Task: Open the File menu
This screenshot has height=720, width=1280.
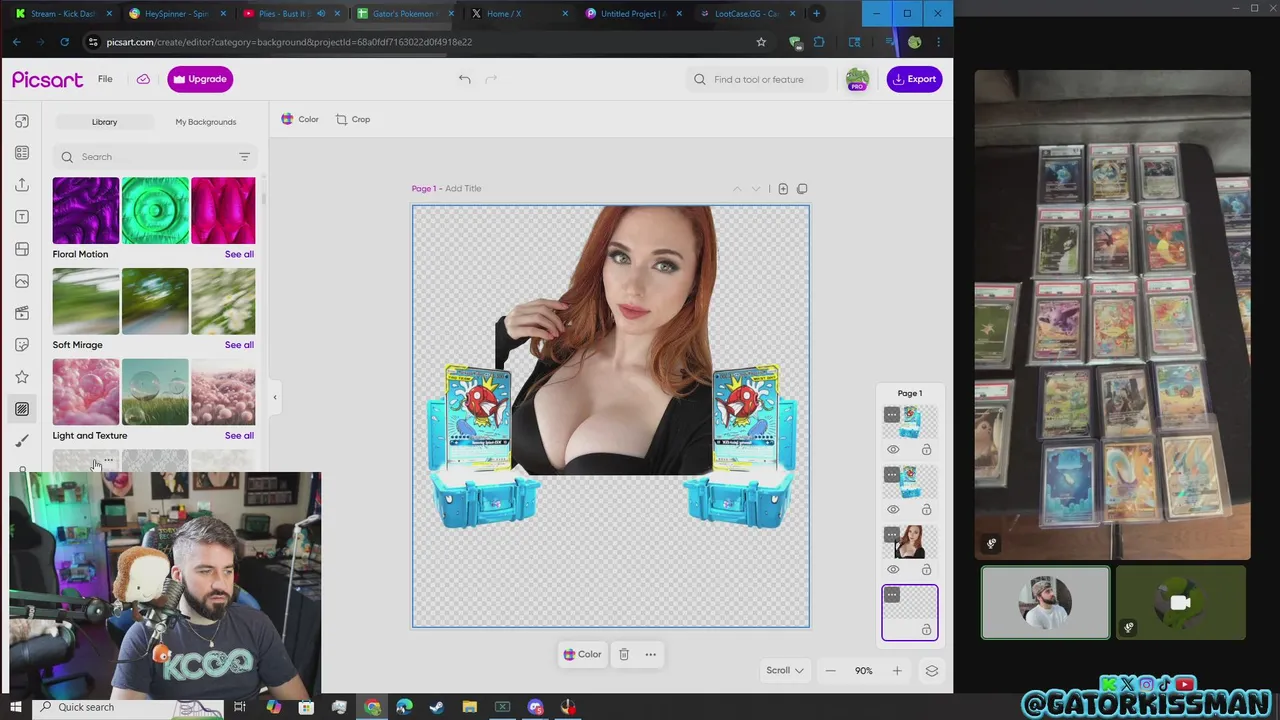Action: [105, 79]
